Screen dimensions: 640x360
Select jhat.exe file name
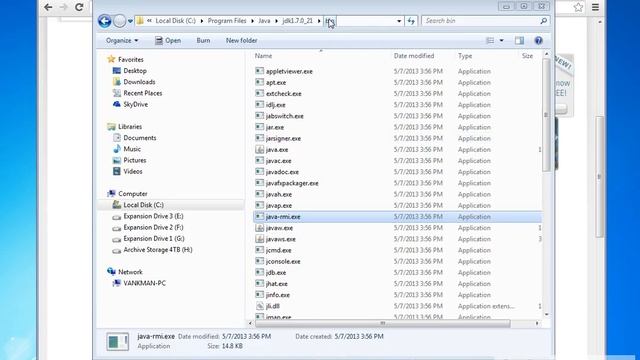276,284
